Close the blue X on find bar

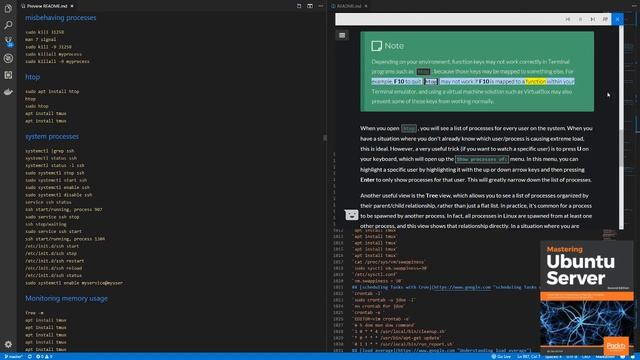pyautogui.click(x=618, y=19)
